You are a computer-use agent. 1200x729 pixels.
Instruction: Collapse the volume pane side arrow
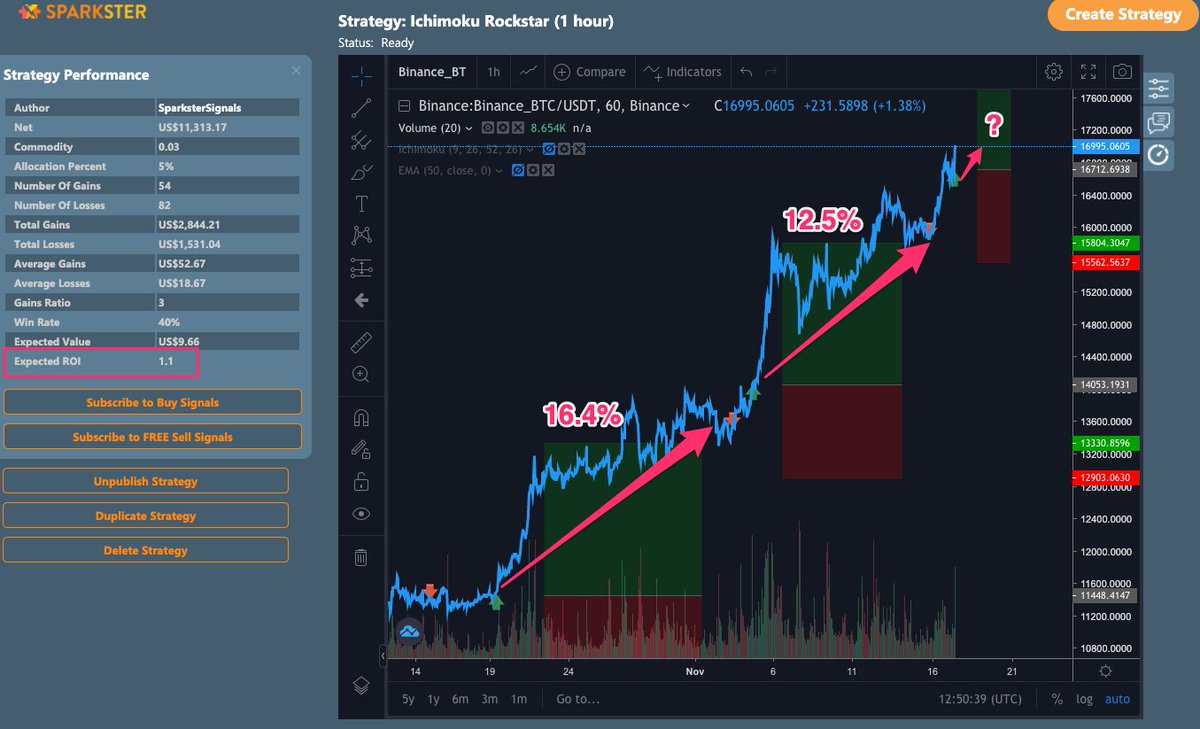(x=383, y=655)
